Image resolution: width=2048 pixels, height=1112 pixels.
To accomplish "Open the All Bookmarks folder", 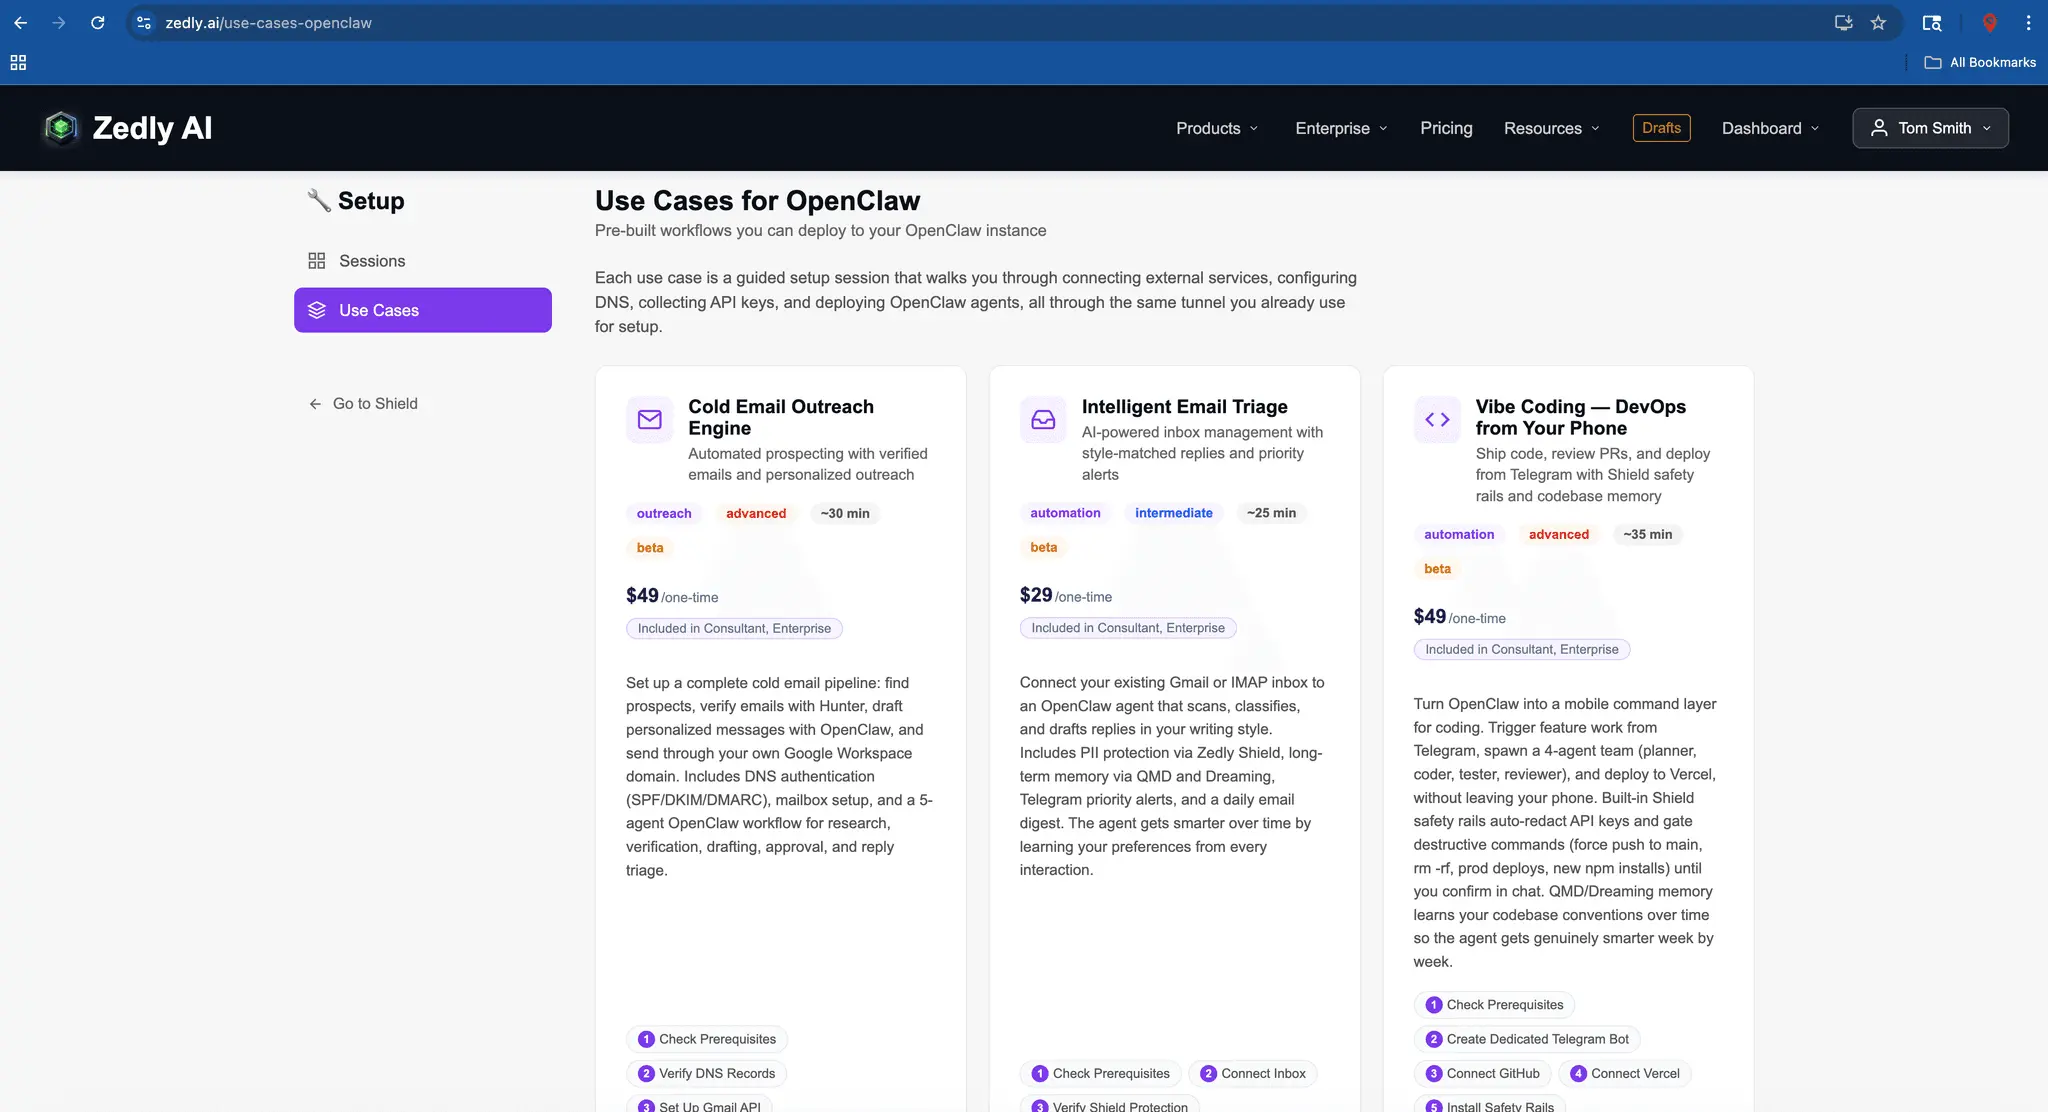I will pos(1980,62).
